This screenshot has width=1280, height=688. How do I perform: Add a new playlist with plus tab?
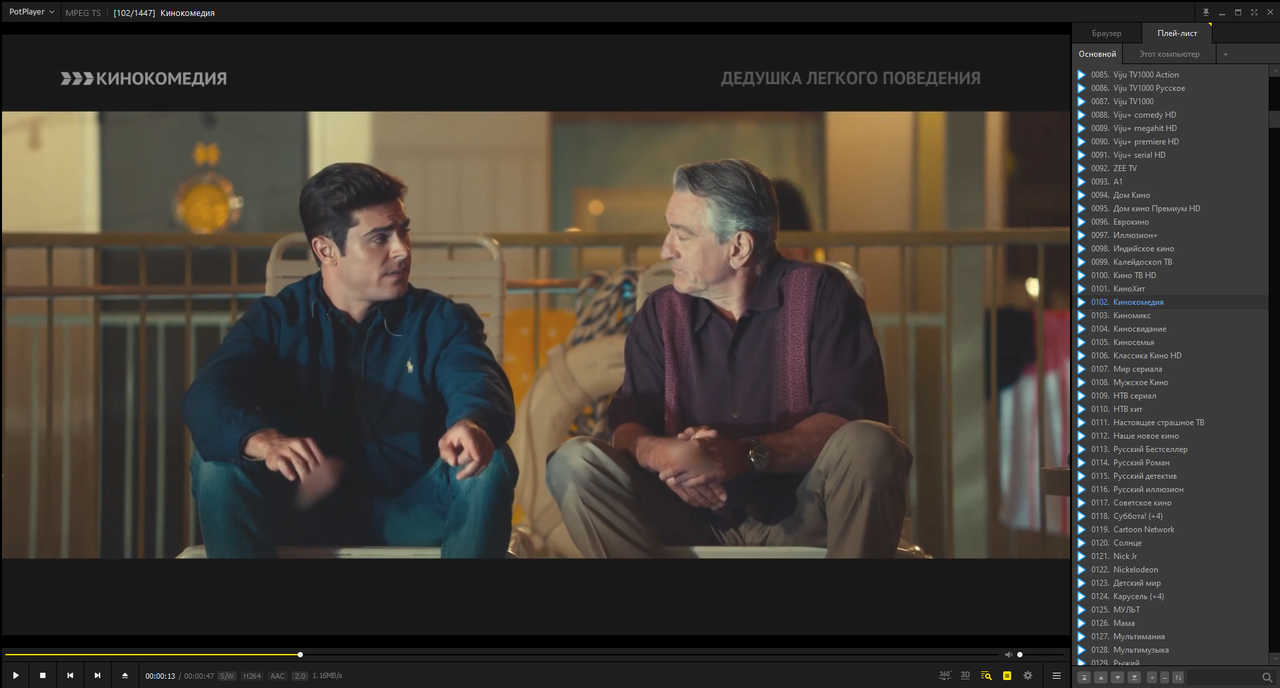(x=1225, y=54)
